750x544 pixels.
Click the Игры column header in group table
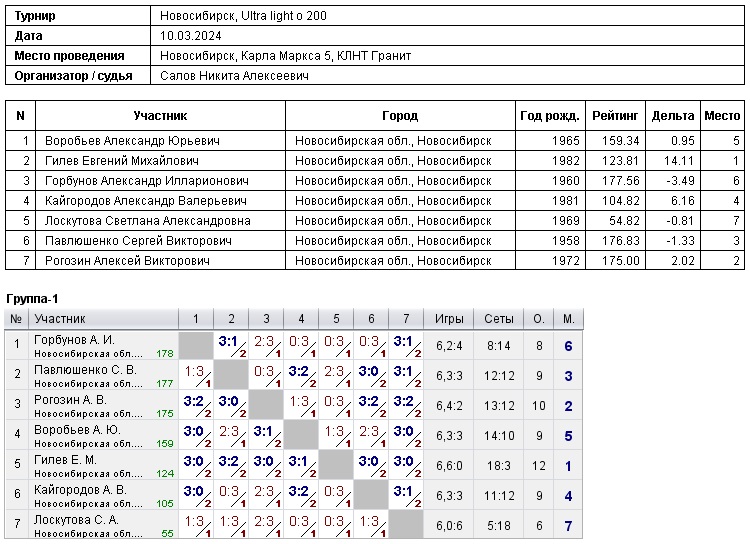449,319
